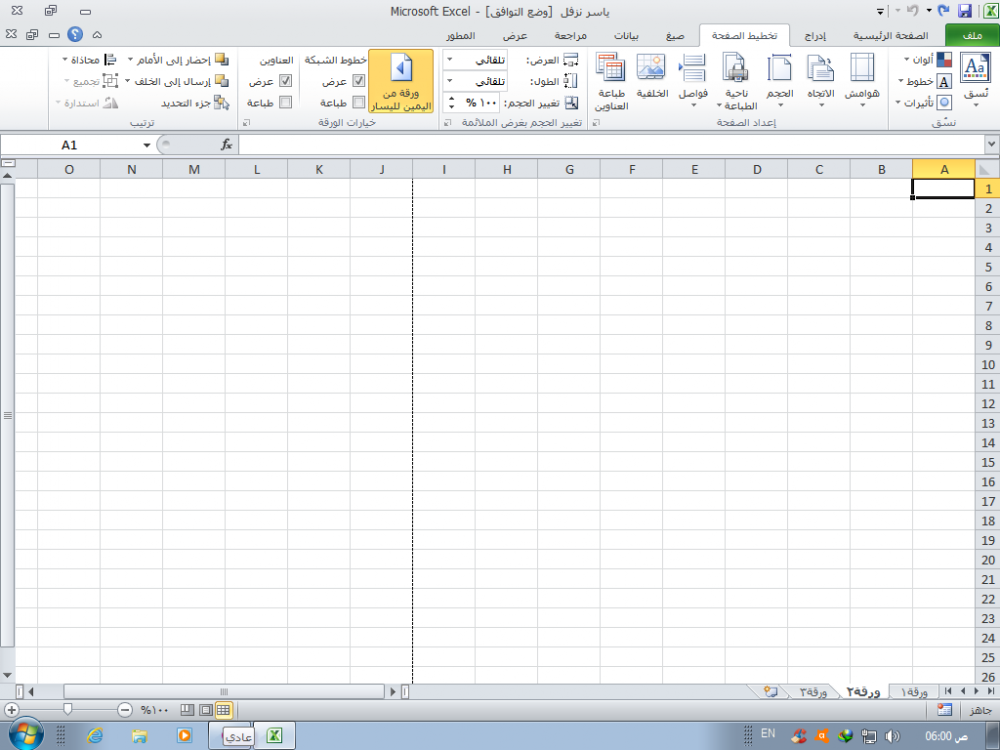Screen dimensions: 1000x750
Task: Uncheck Gridlines View (عرض) checkbox
Action: (358, 81)
